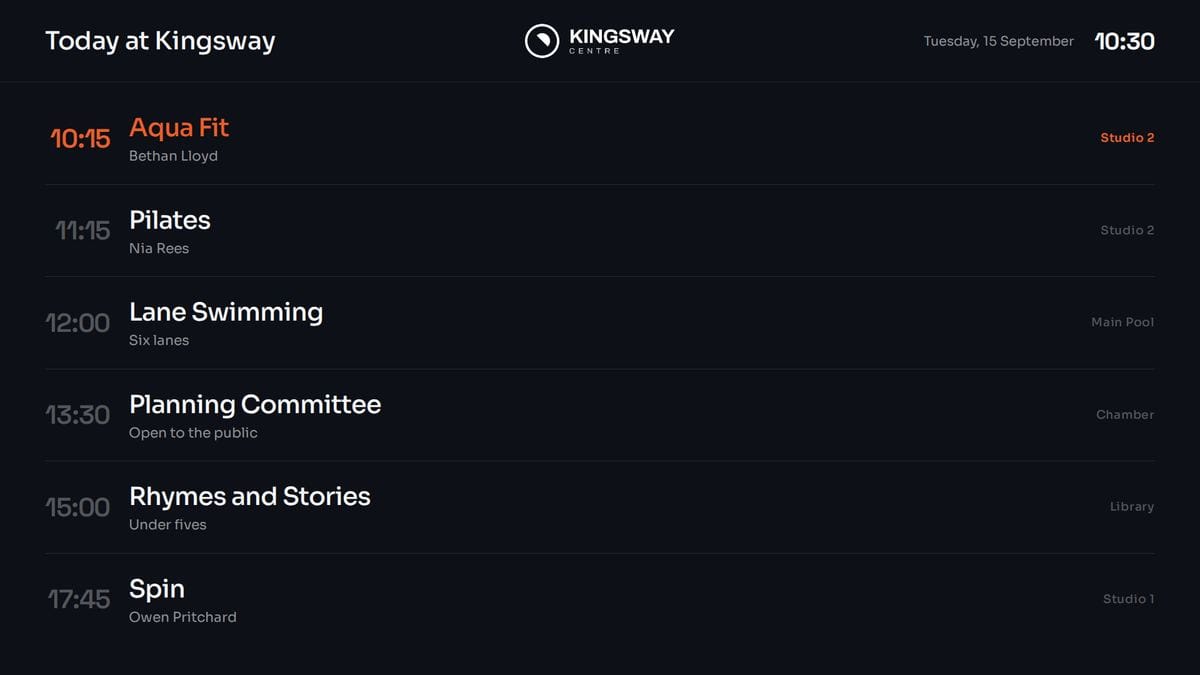Click the 11:15 Pilates time

tap(82, 231)
